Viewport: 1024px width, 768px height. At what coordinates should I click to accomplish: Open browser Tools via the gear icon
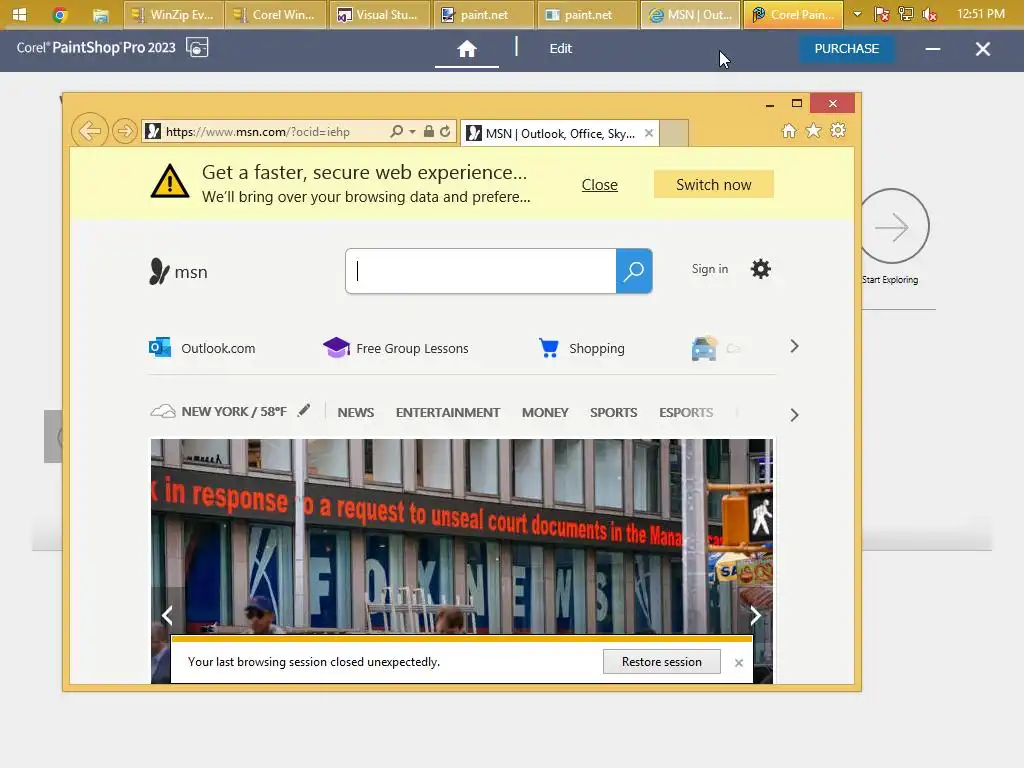click(838, 131)
